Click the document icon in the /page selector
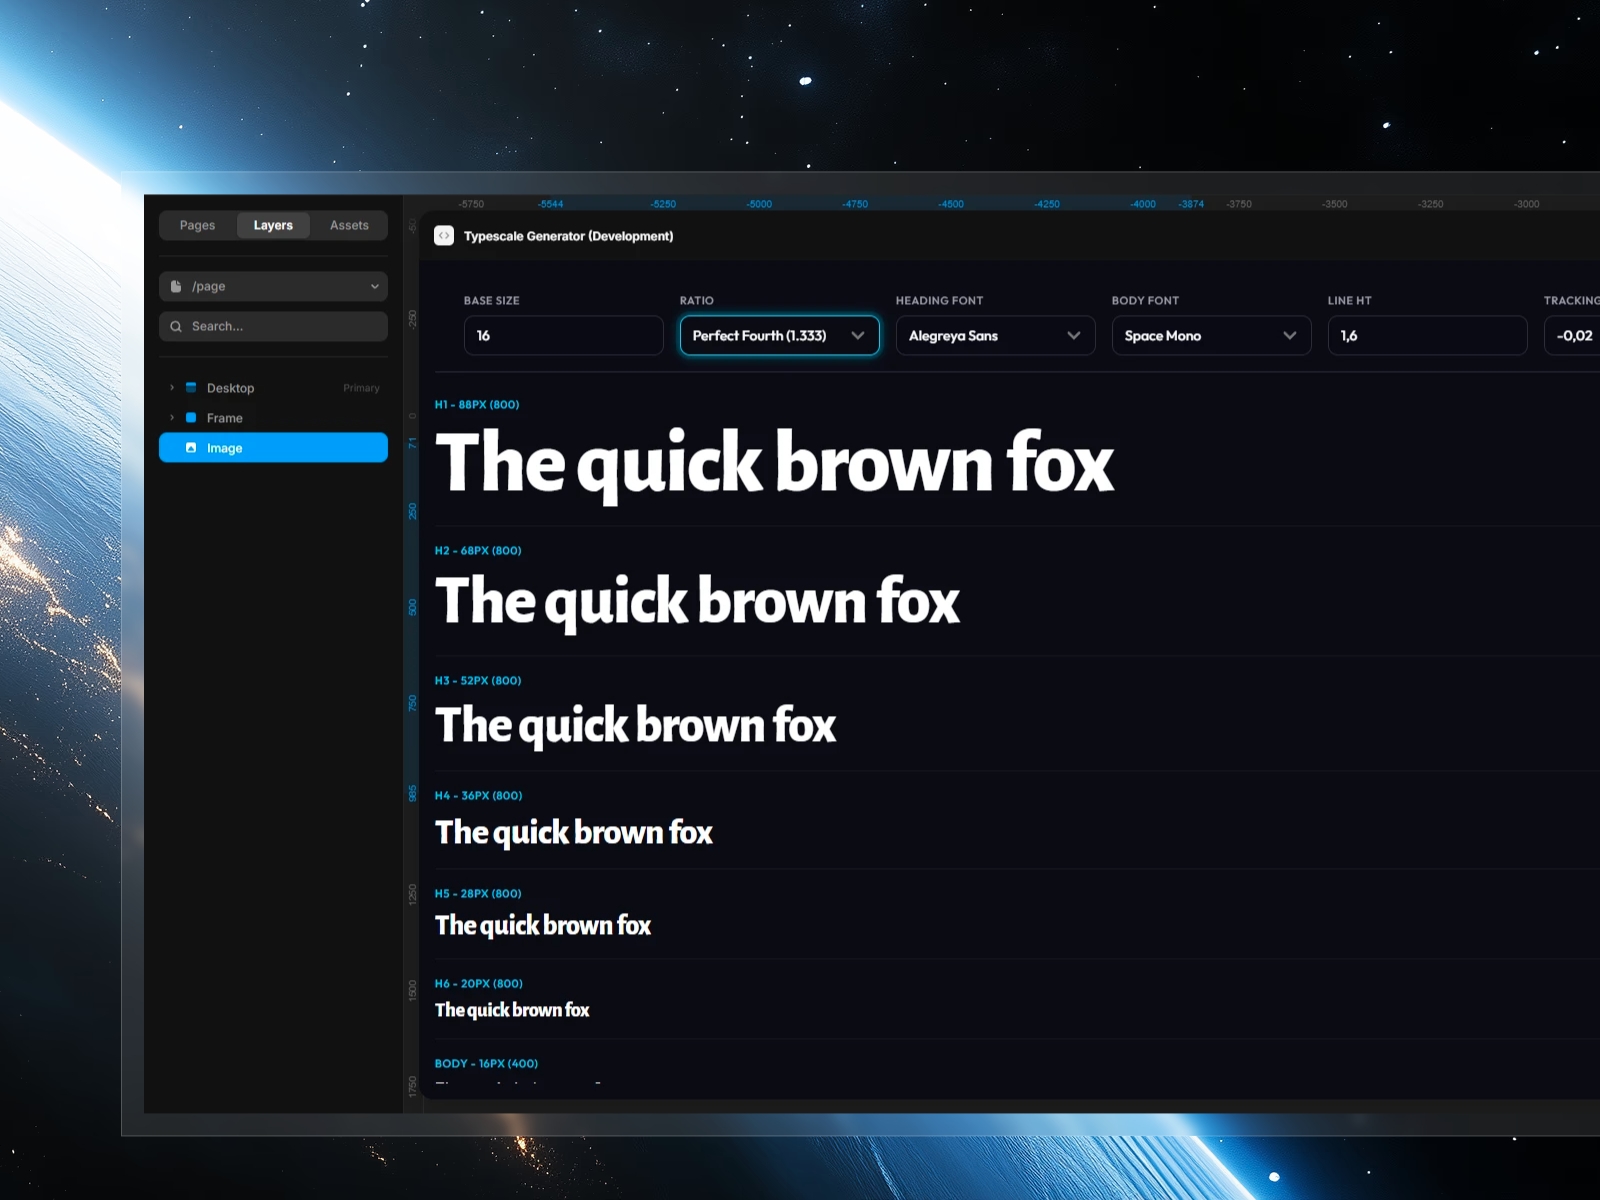This screenshot has height=1200, width=1600. 176,285
